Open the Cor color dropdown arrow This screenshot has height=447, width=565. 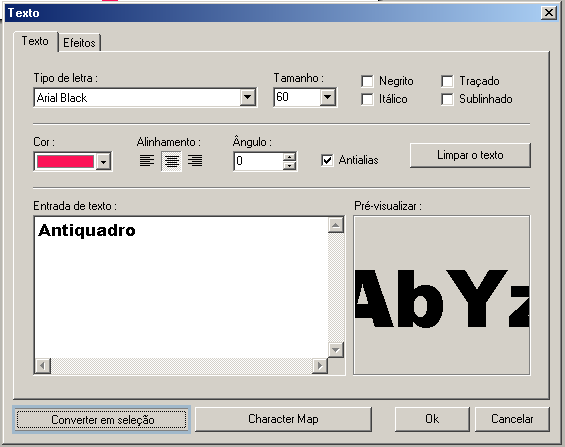[x=103, y=161]
